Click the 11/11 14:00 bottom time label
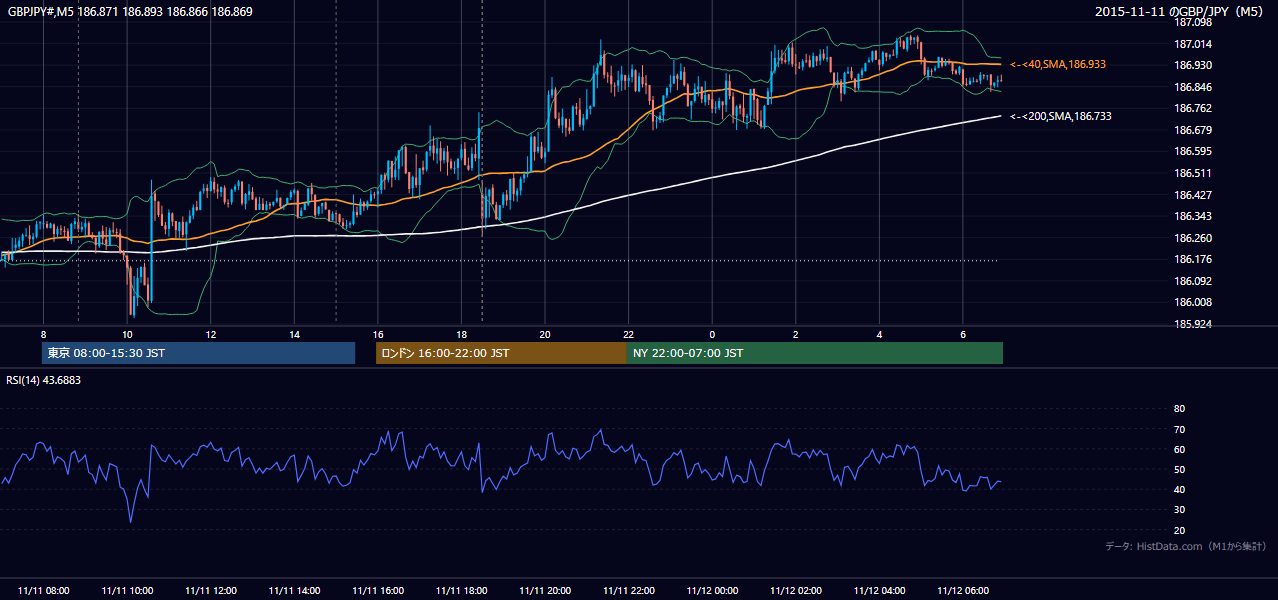This screenshot has height=600, width=1278. tap(294, 591)
